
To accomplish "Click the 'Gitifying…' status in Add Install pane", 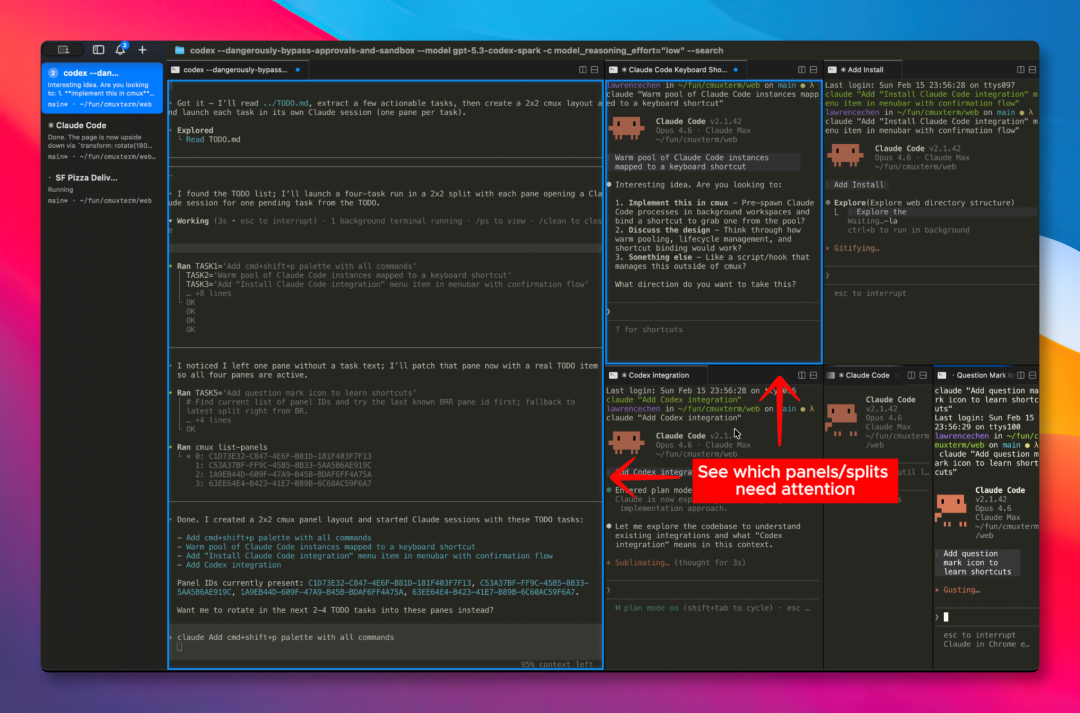I will click(x=856, y=248).
